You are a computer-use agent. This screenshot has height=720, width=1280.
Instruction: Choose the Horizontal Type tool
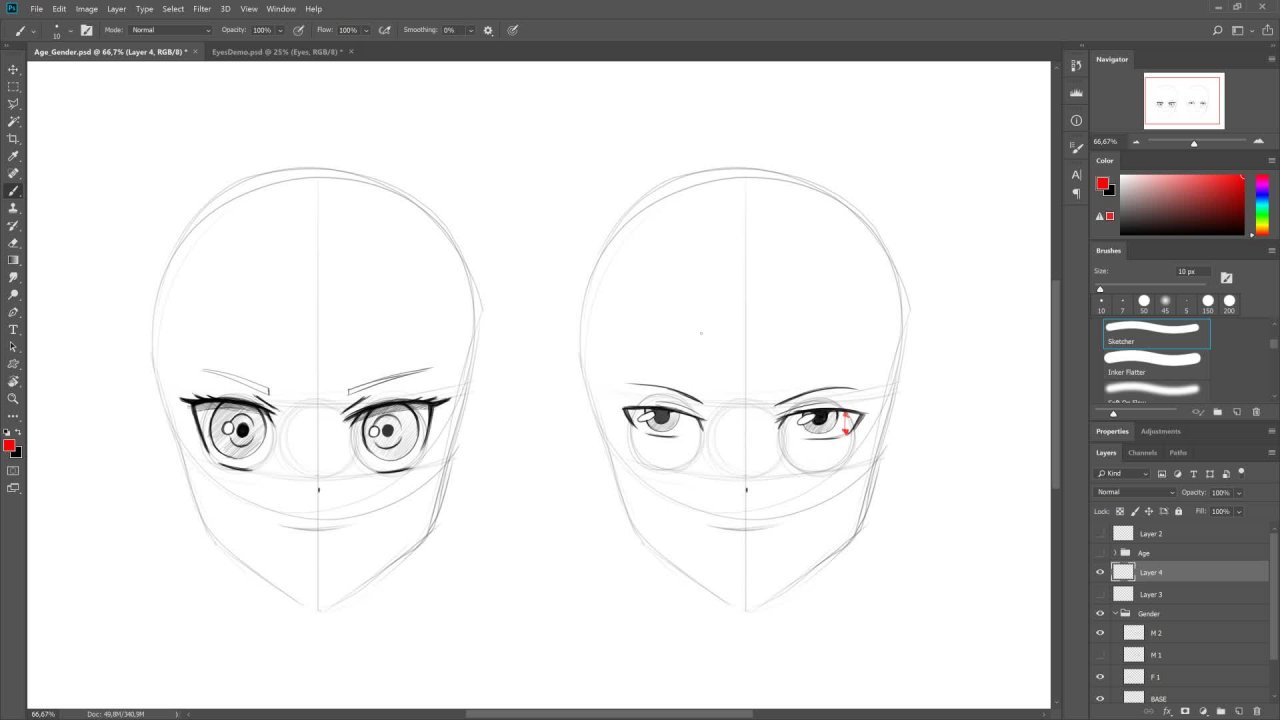click(x=14, y=330)
